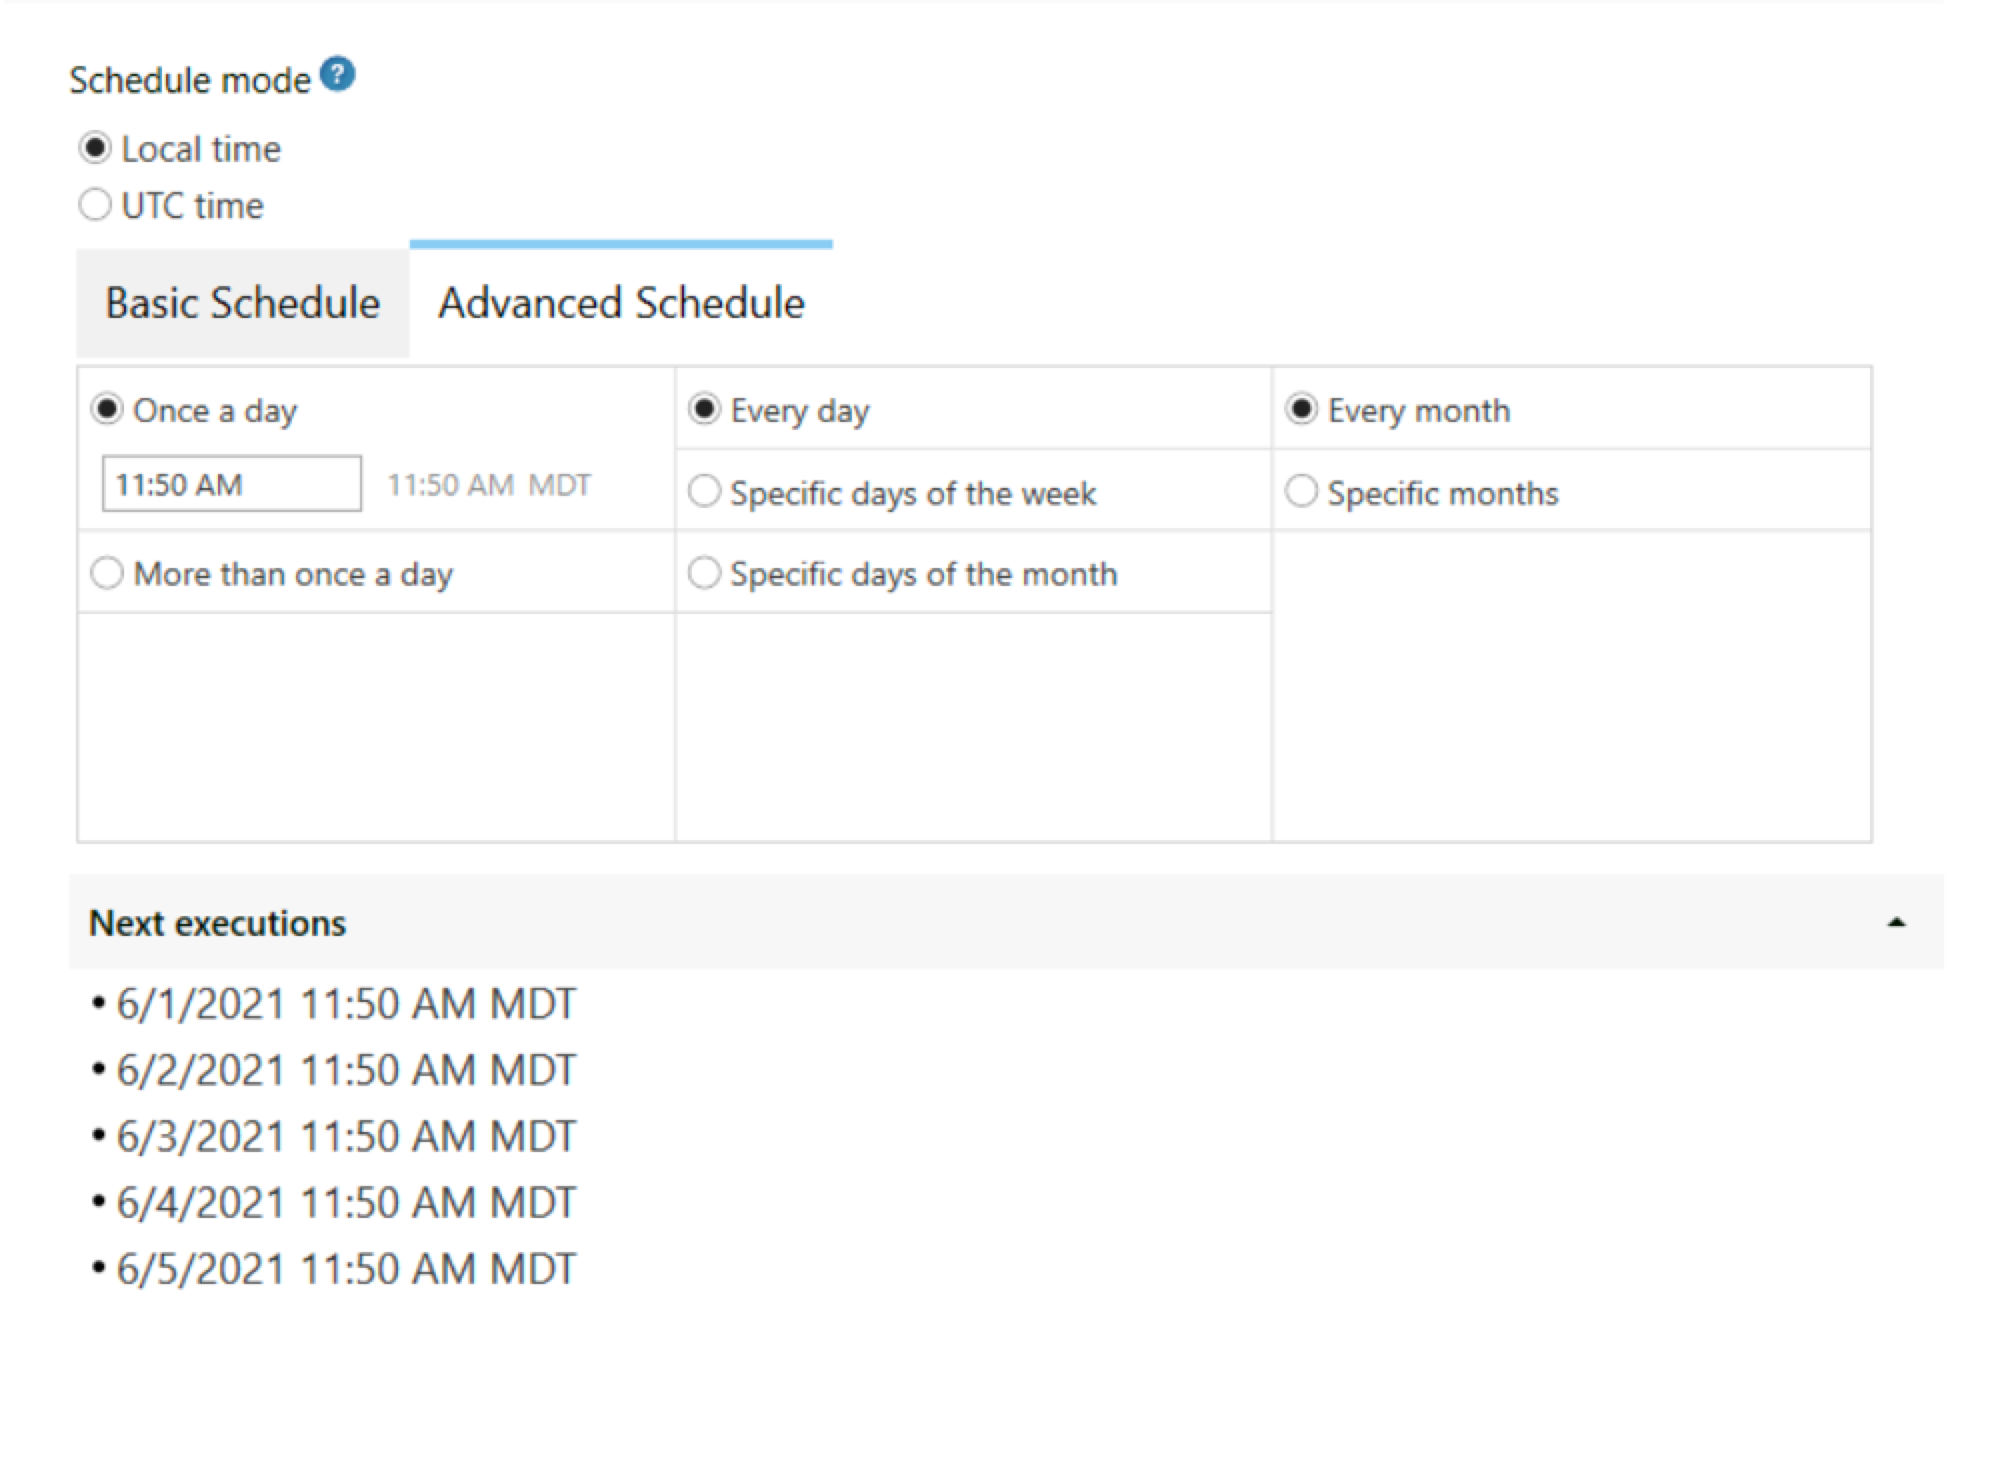The image size is (1990, 1458).
Task: Click the Schedule mode help icon
Action: (336, 72)
